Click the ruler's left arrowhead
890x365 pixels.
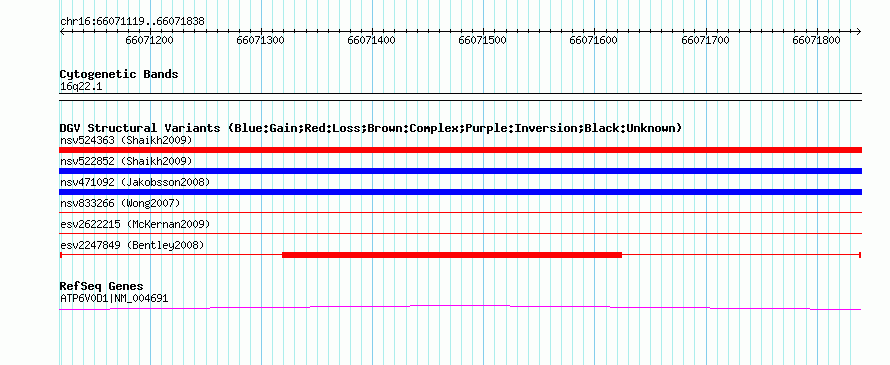tap(62, 31)
